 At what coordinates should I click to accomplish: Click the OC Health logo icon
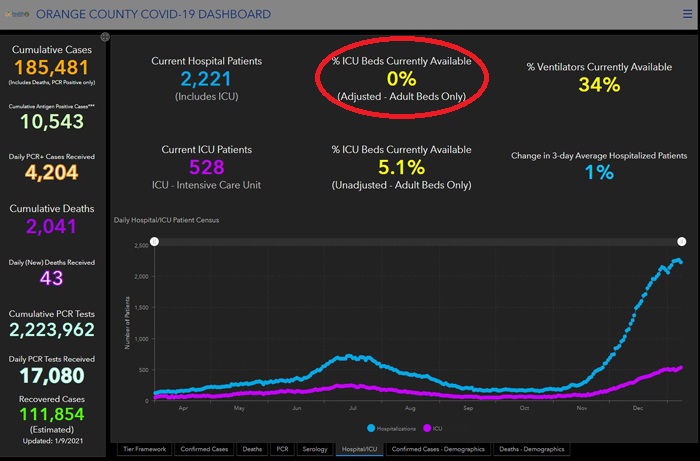(x=17, y=14)
